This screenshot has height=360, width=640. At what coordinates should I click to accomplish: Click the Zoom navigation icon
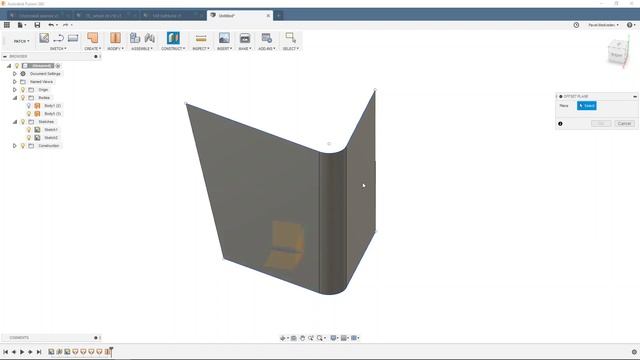311,338
